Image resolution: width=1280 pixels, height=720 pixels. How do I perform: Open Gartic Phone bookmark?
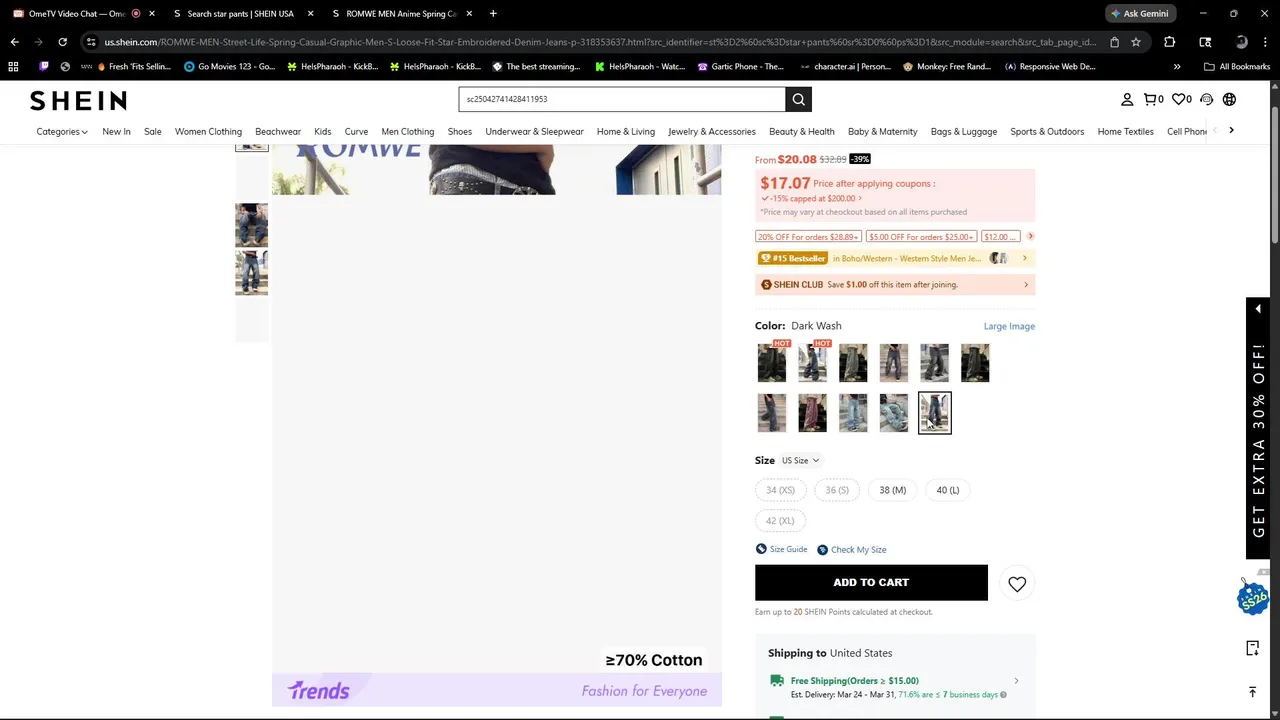740,66
